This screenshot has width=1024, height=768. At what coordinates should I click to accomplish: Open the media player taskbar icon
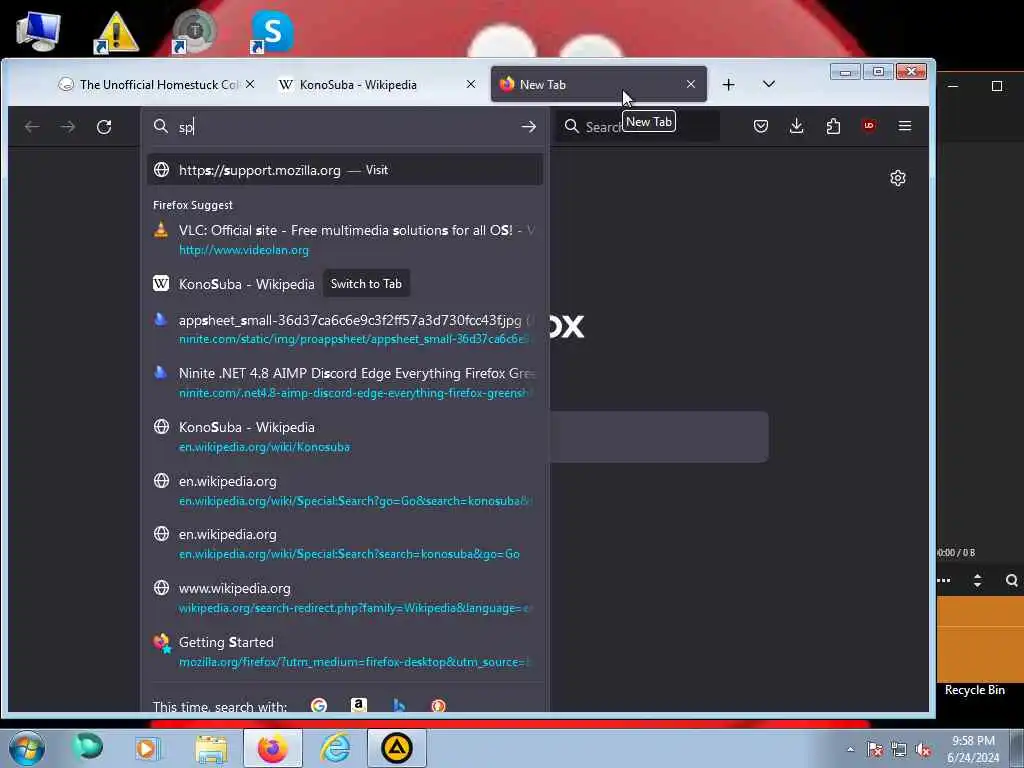click(148, 748)
